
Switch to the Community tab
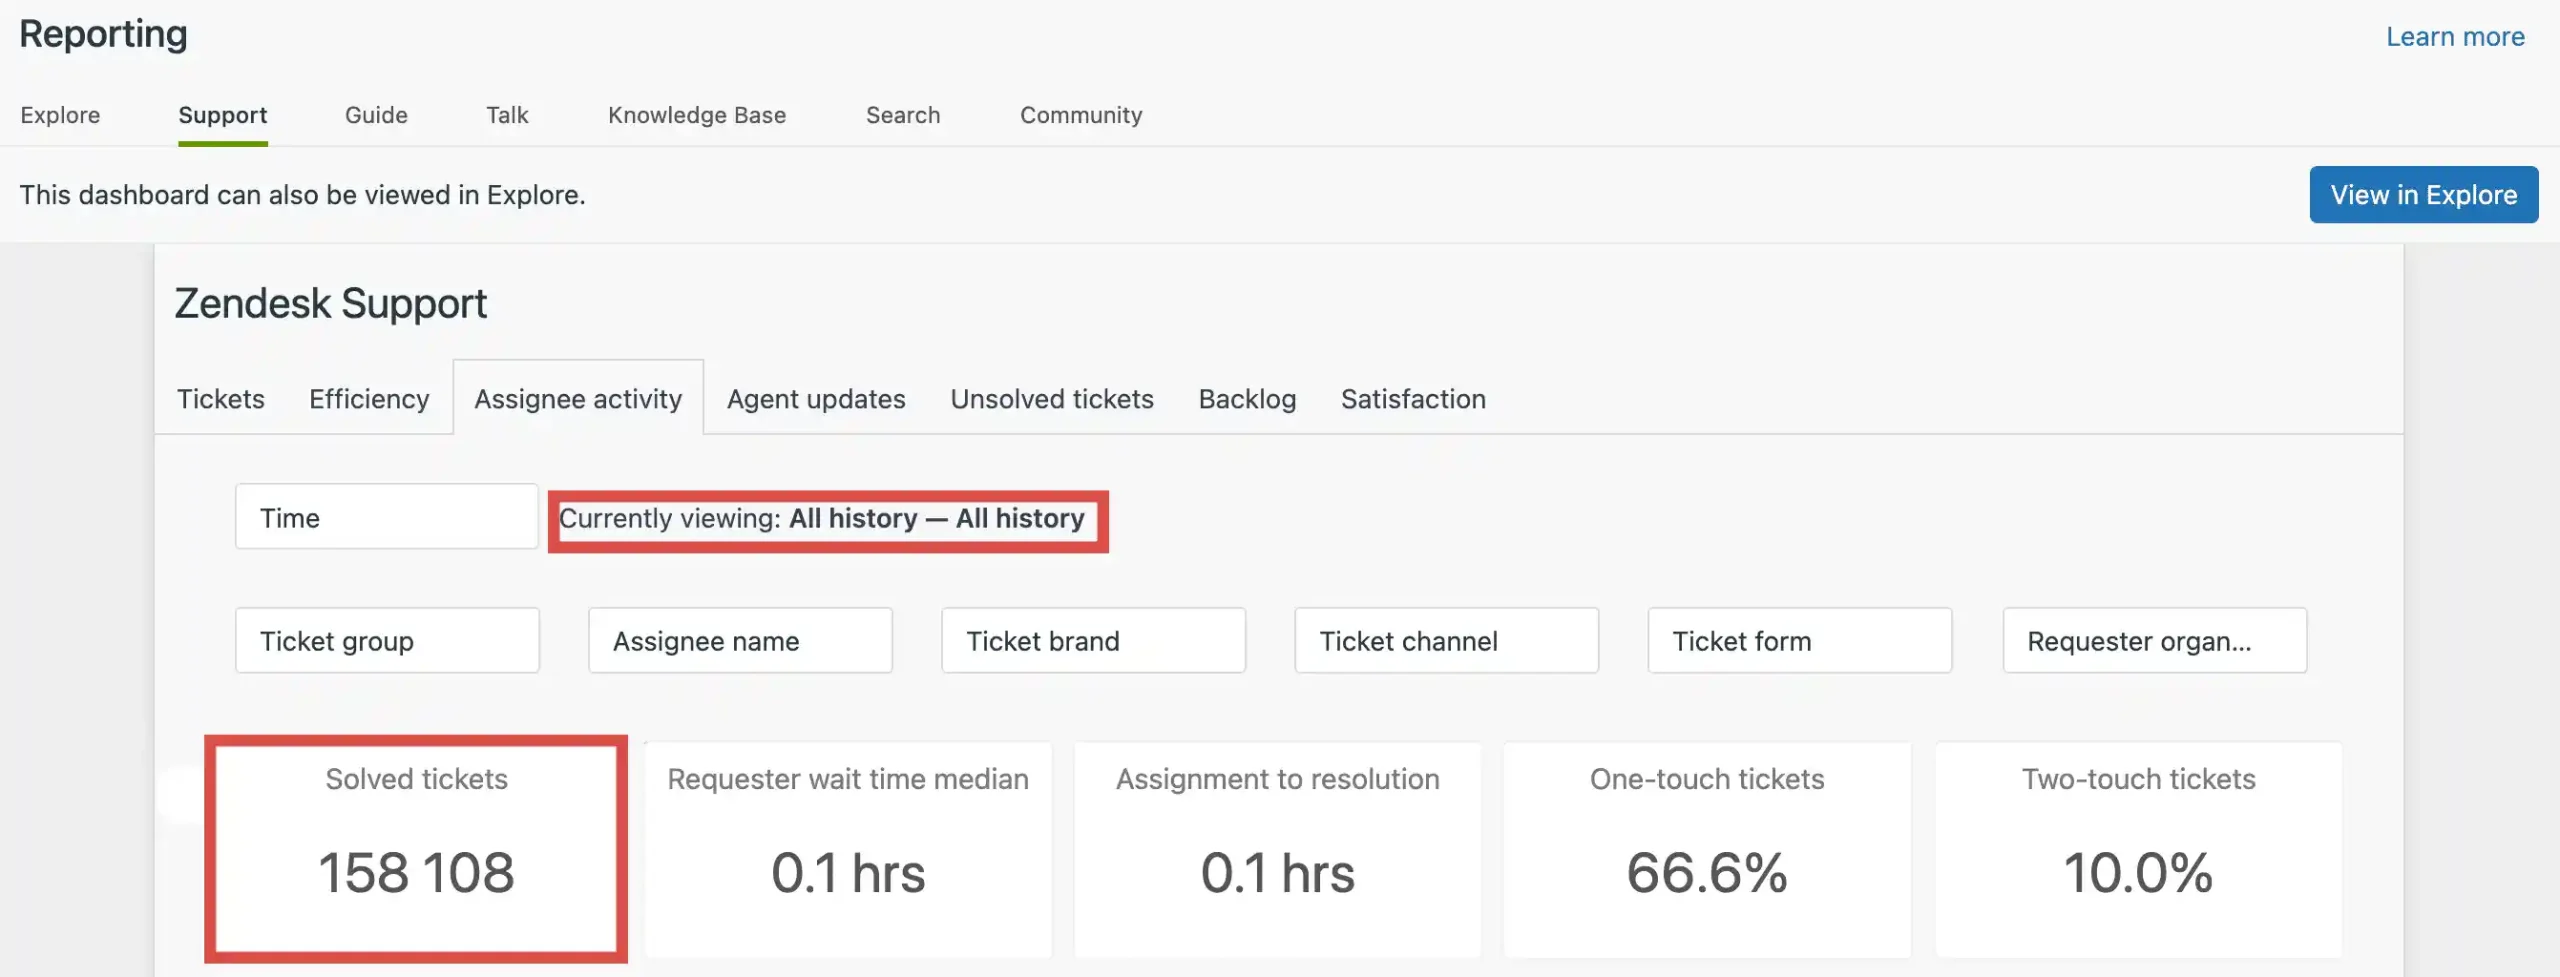click(x=1081, y=115)
